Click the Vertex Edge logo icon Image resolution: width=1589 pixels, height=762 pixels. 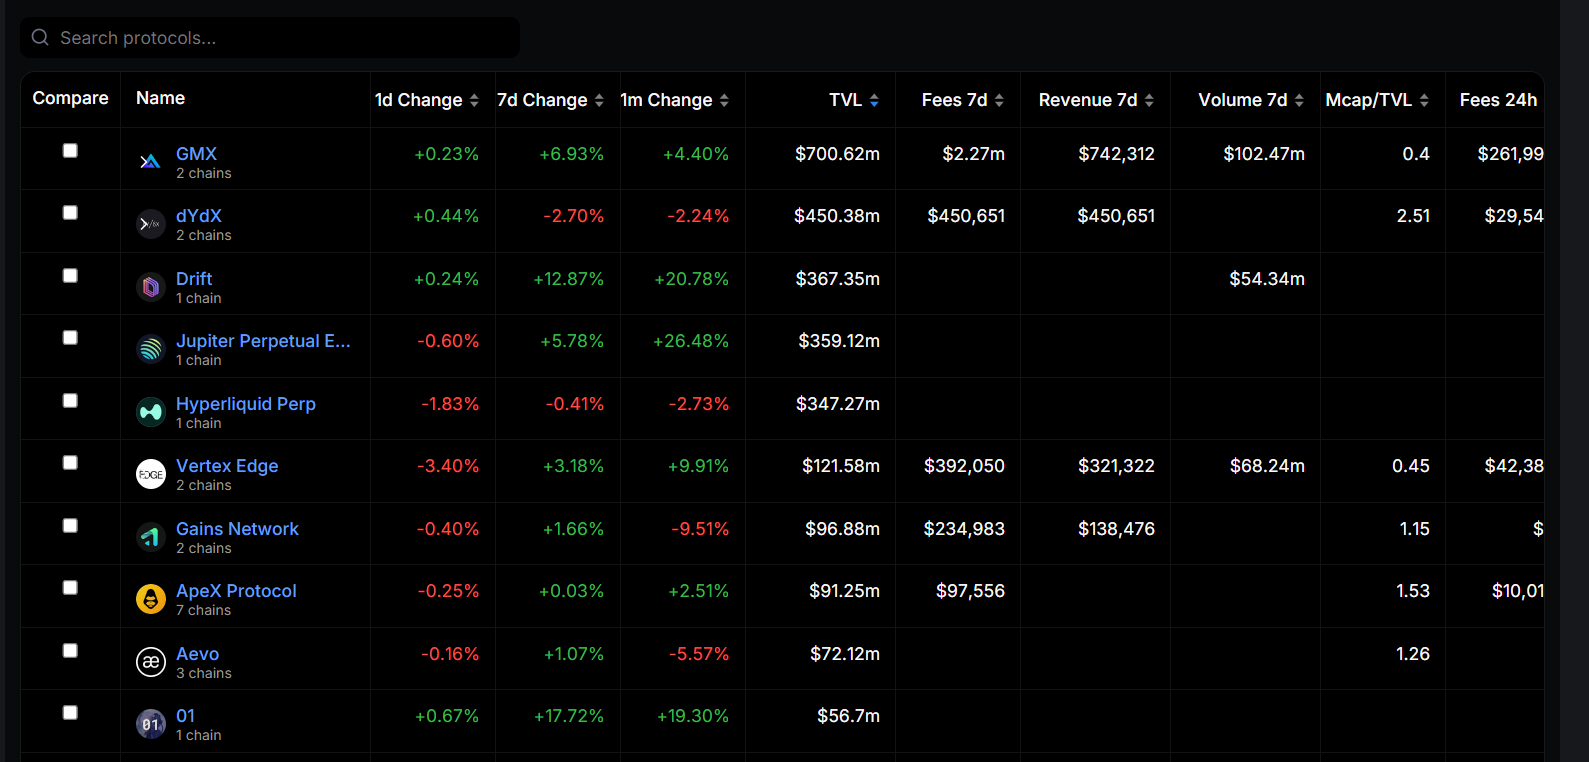point(151,474)
